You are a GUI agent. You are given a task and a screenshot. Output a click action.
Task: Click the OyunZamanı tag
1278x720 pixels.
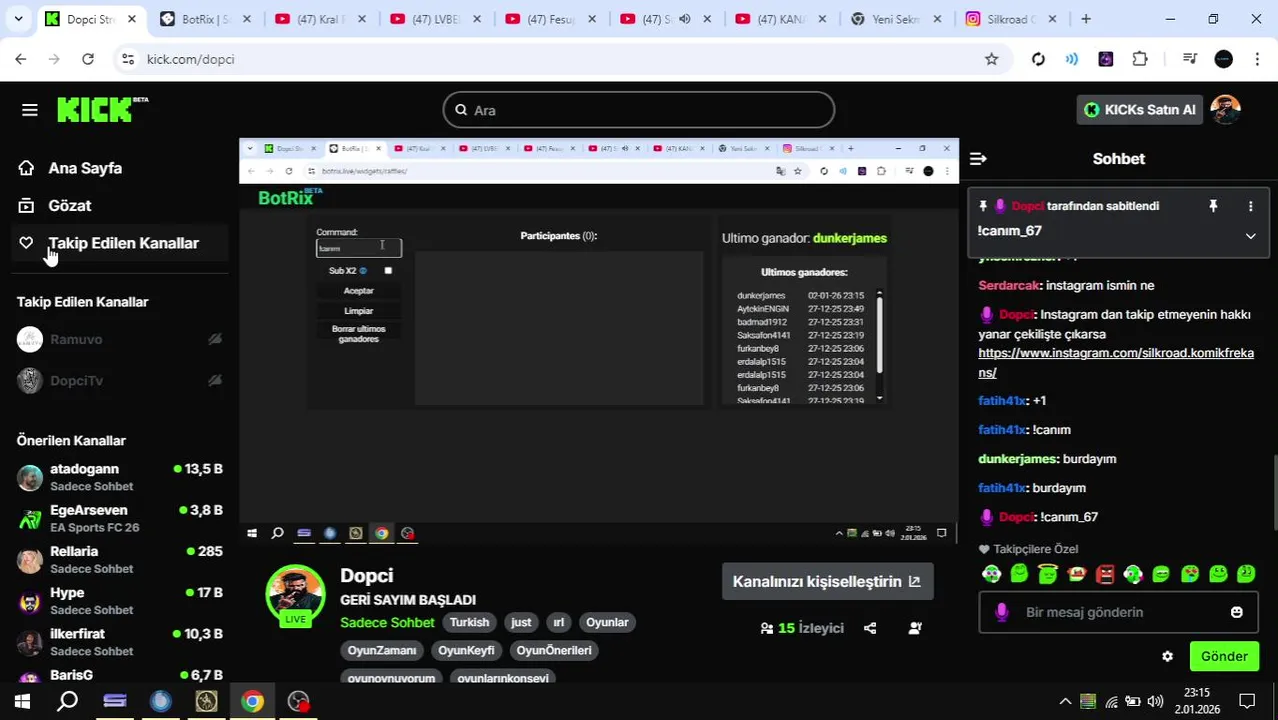click(x=382, y=650)
